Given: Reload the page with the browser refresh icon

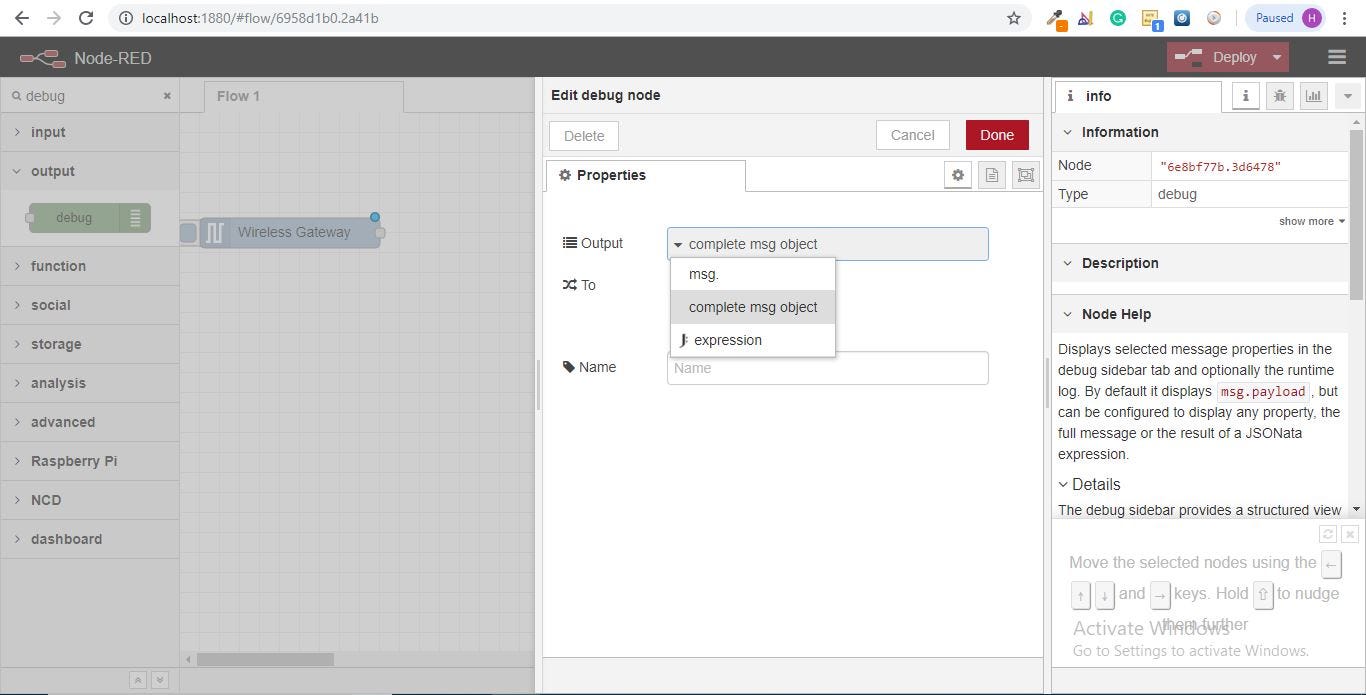Looking at the screenshot, I should click(x=85, y=17).
